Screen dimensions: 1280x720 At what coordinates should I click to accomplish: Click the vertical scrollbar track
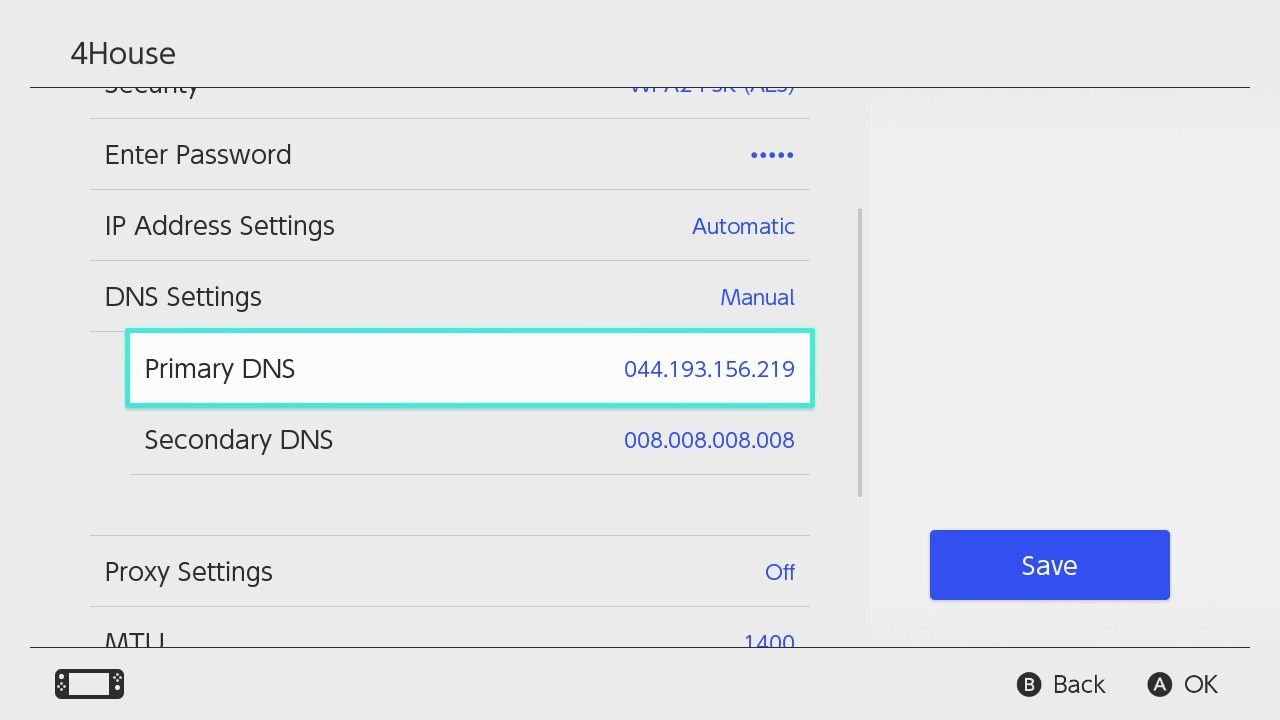[860, 350]
